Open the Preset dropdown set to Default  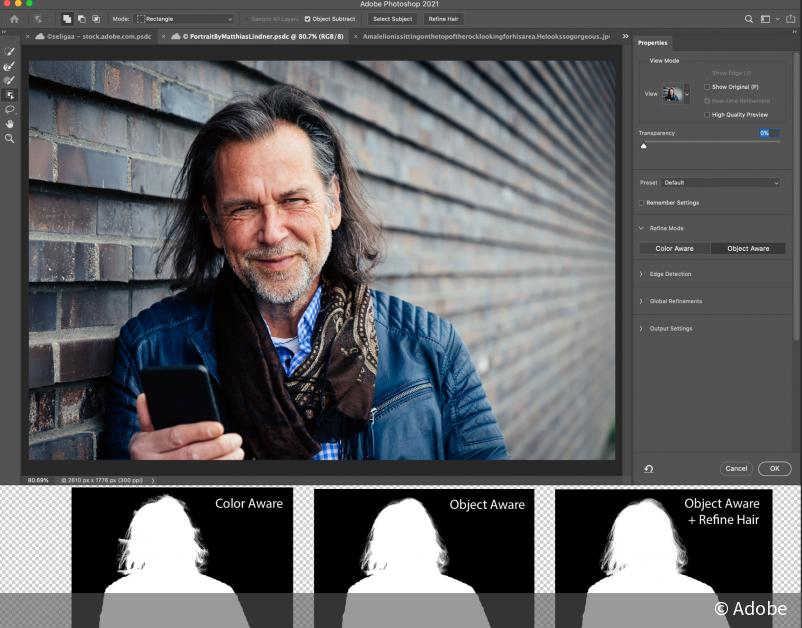coord(720,182)
